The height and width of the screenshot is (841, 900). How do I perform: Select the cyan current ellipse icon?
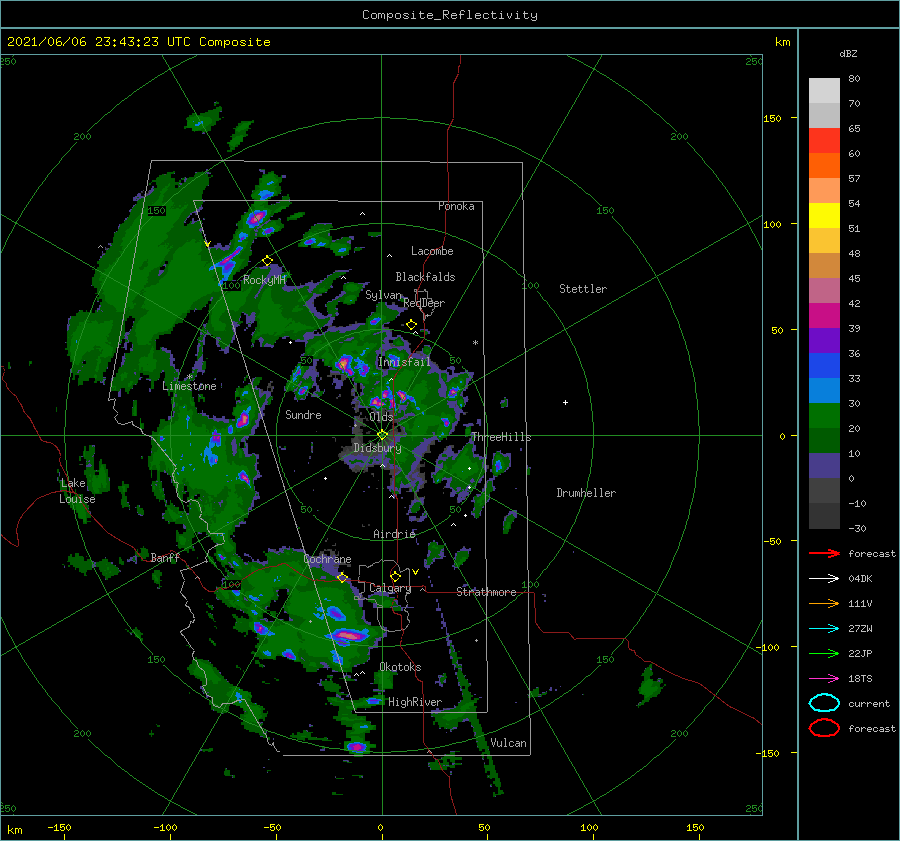pyautogui.click(x=824, y=703)
